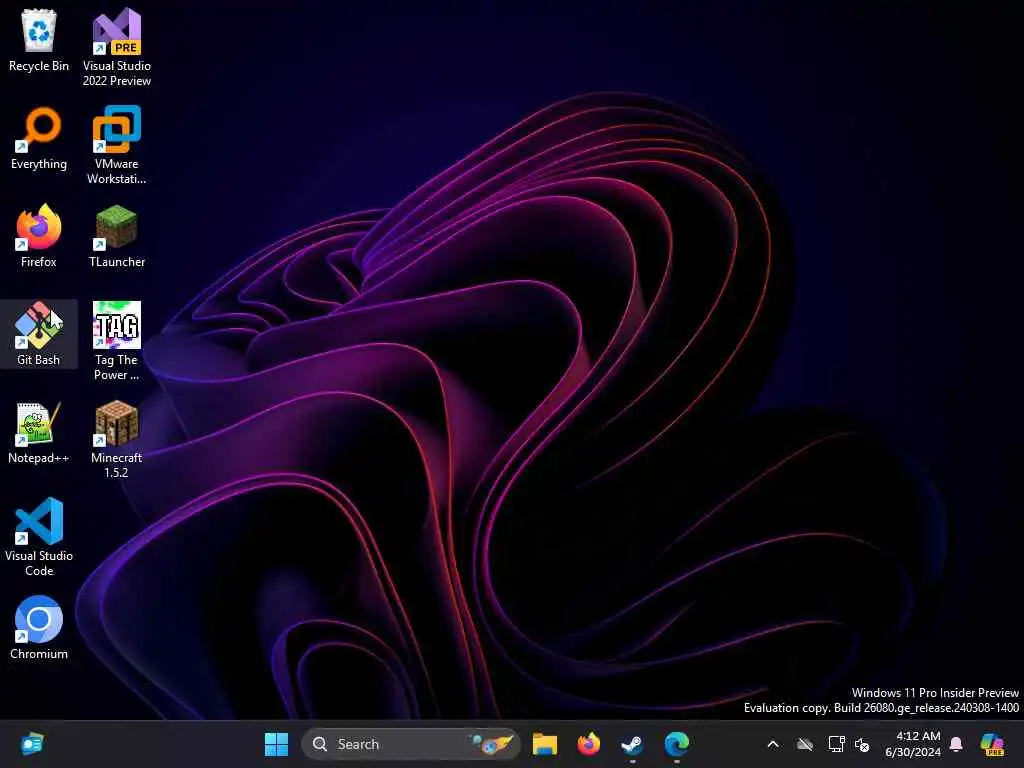Image resolution: width=1024 pixels, height=768 pixels.
Task: Click the OneDrive cloud tray icon
Action: pyautogui.click(x=805, y=744)
